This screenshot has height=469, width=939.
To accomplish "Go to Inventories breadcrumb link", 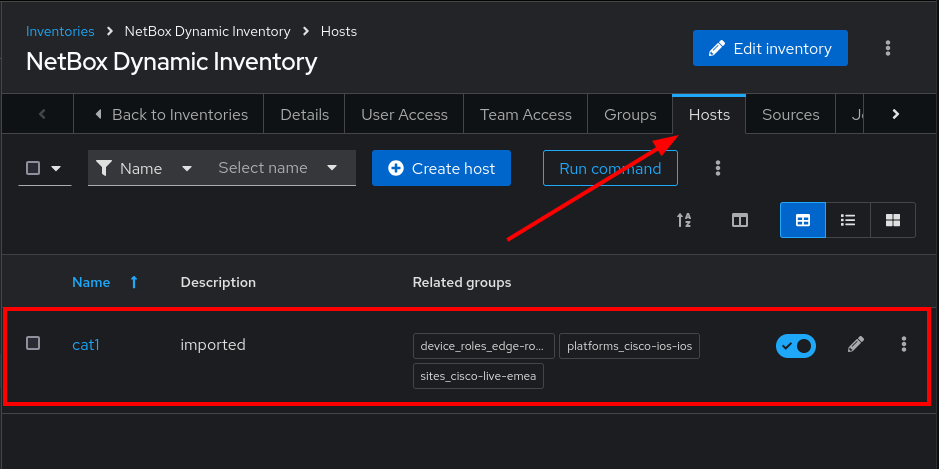I will [60, 31].
